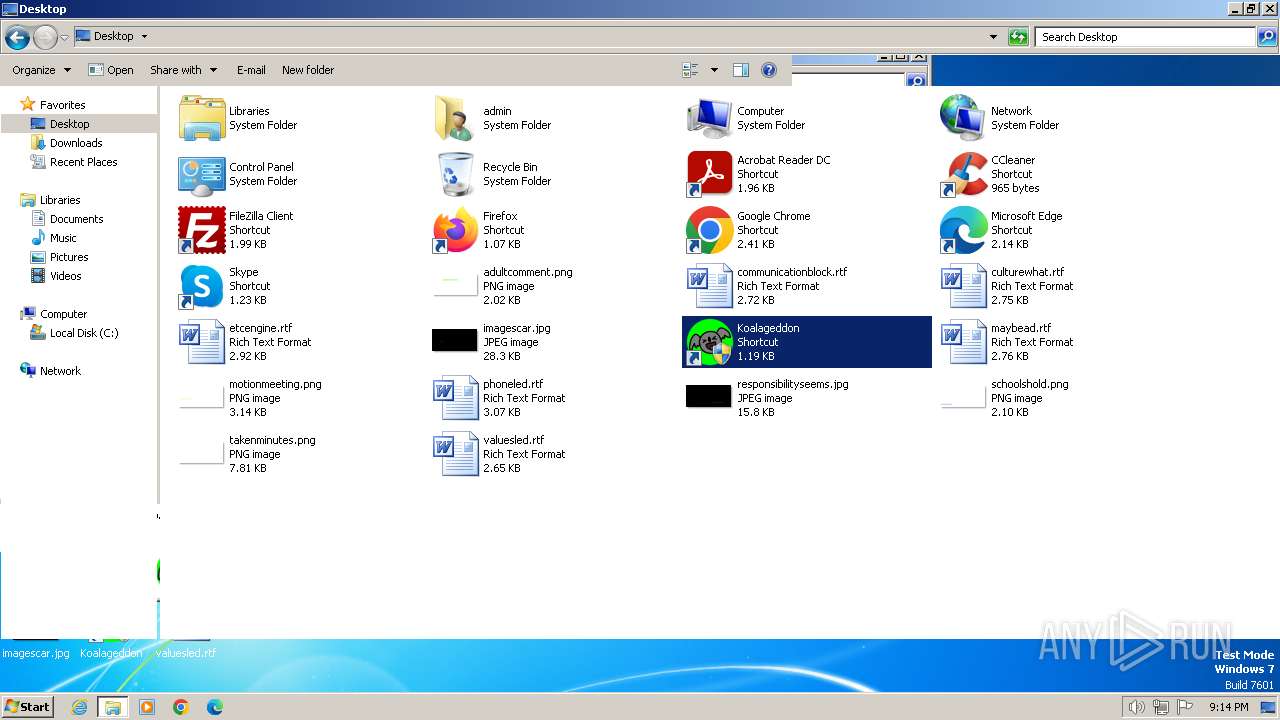Select the schoolshold.png file name
Image resolution: width=1280 pixels, height=720 pixels.
pyautogui.click(x=1030, y=384)
